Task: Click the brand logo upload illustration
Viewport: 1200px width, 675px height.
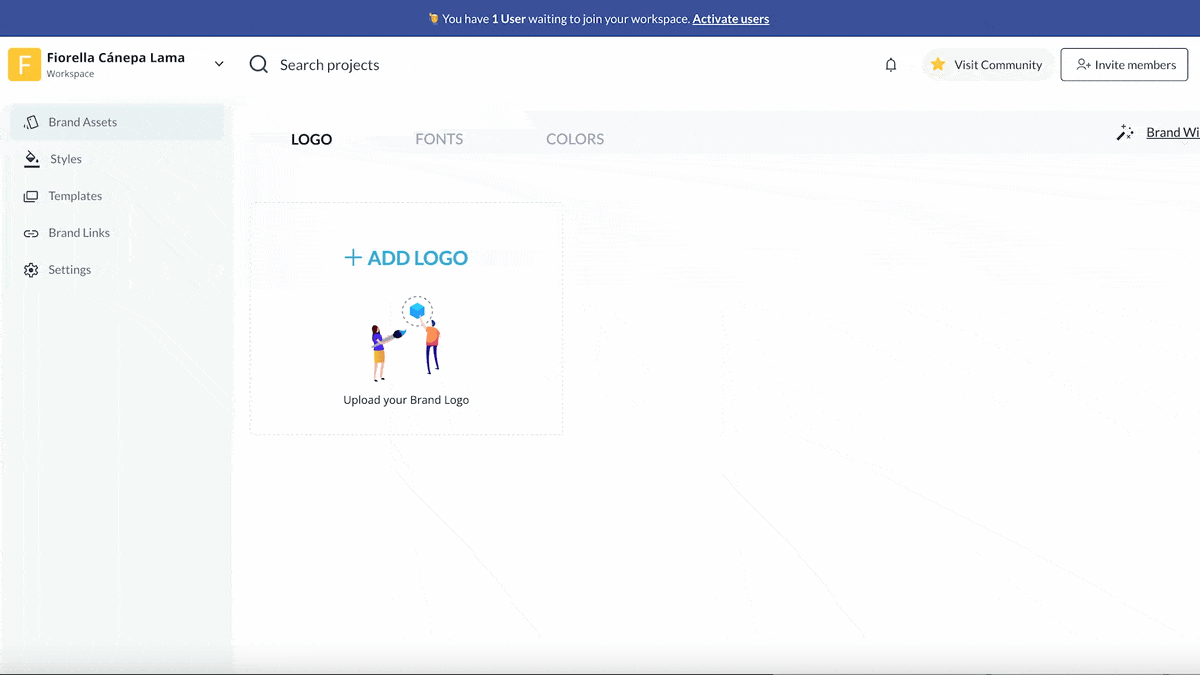Action: (x=406, y=338)
